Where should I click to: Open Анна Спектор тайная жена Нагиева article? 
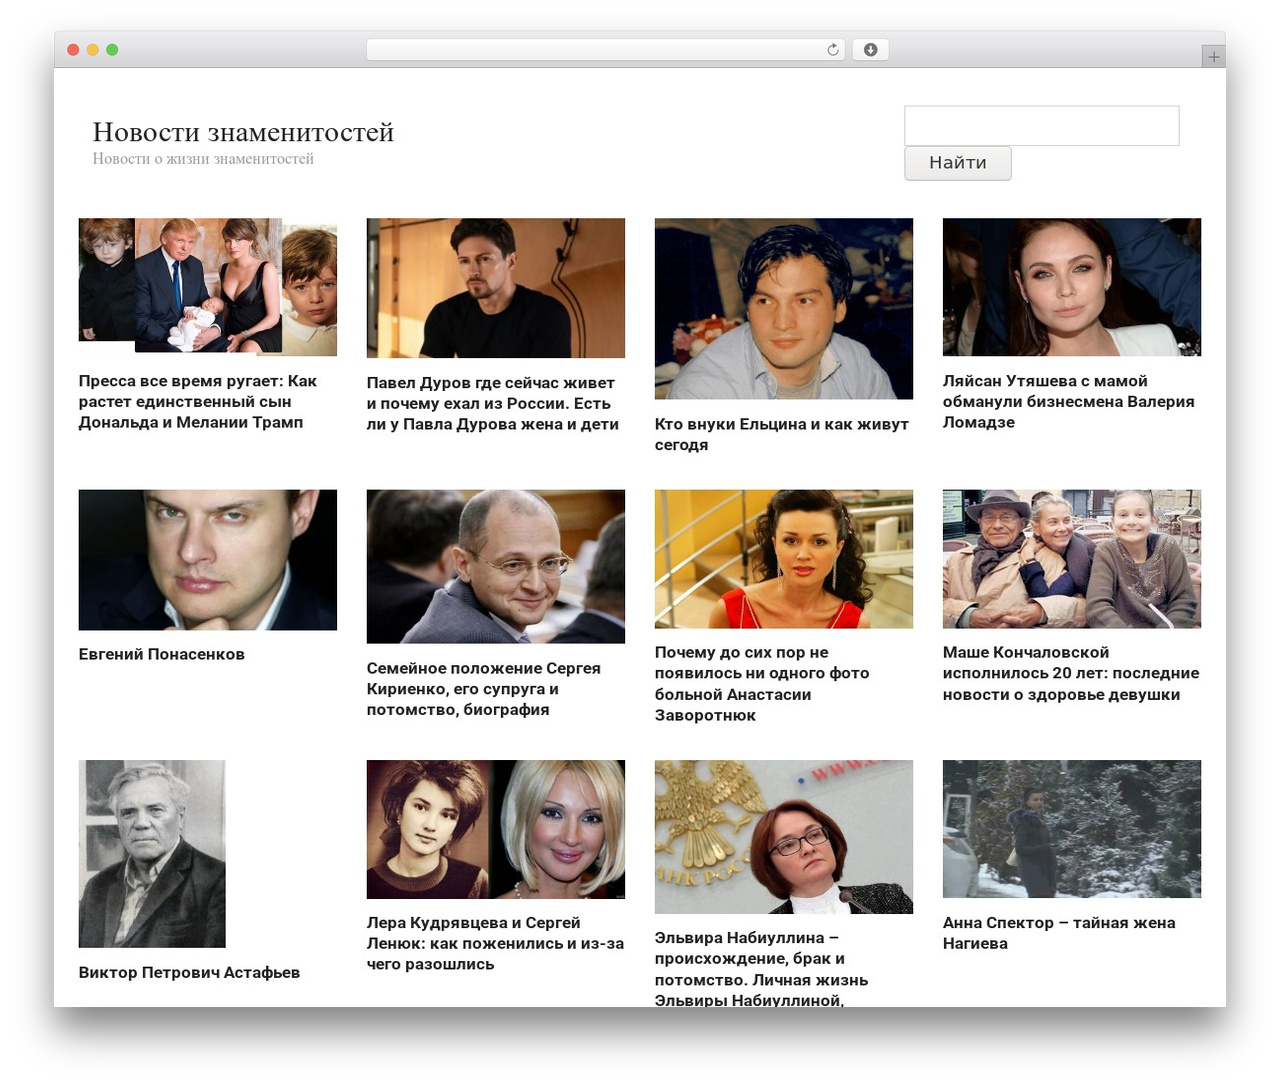coord(1059,933)
